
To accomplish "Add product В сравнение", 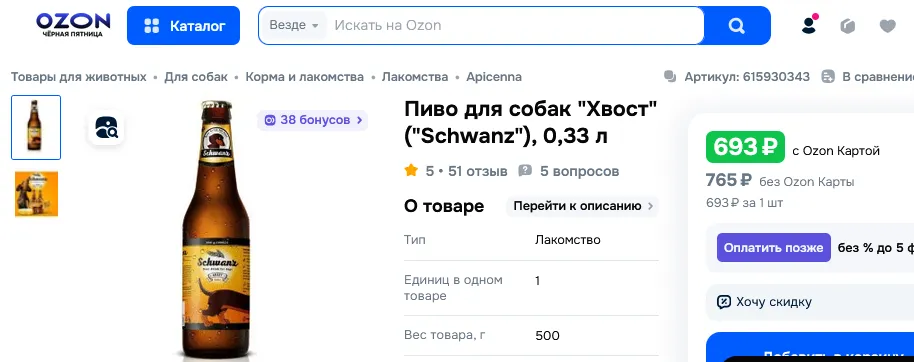I will coord(877,77).
